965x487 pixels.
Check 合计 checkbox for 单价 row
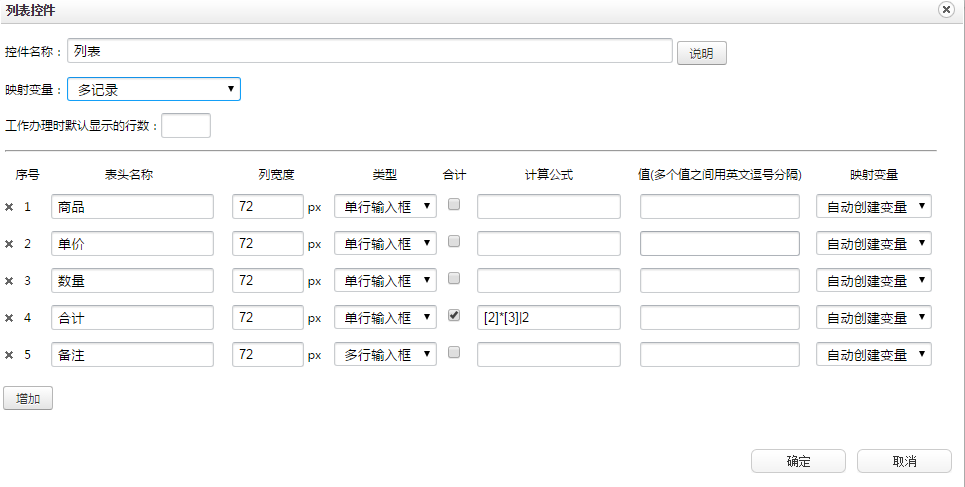(454, 241)
